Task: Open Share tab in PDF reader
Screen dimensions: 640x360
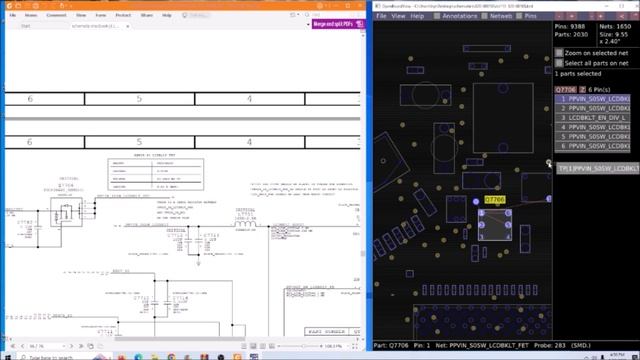Action: coord(147,15)
